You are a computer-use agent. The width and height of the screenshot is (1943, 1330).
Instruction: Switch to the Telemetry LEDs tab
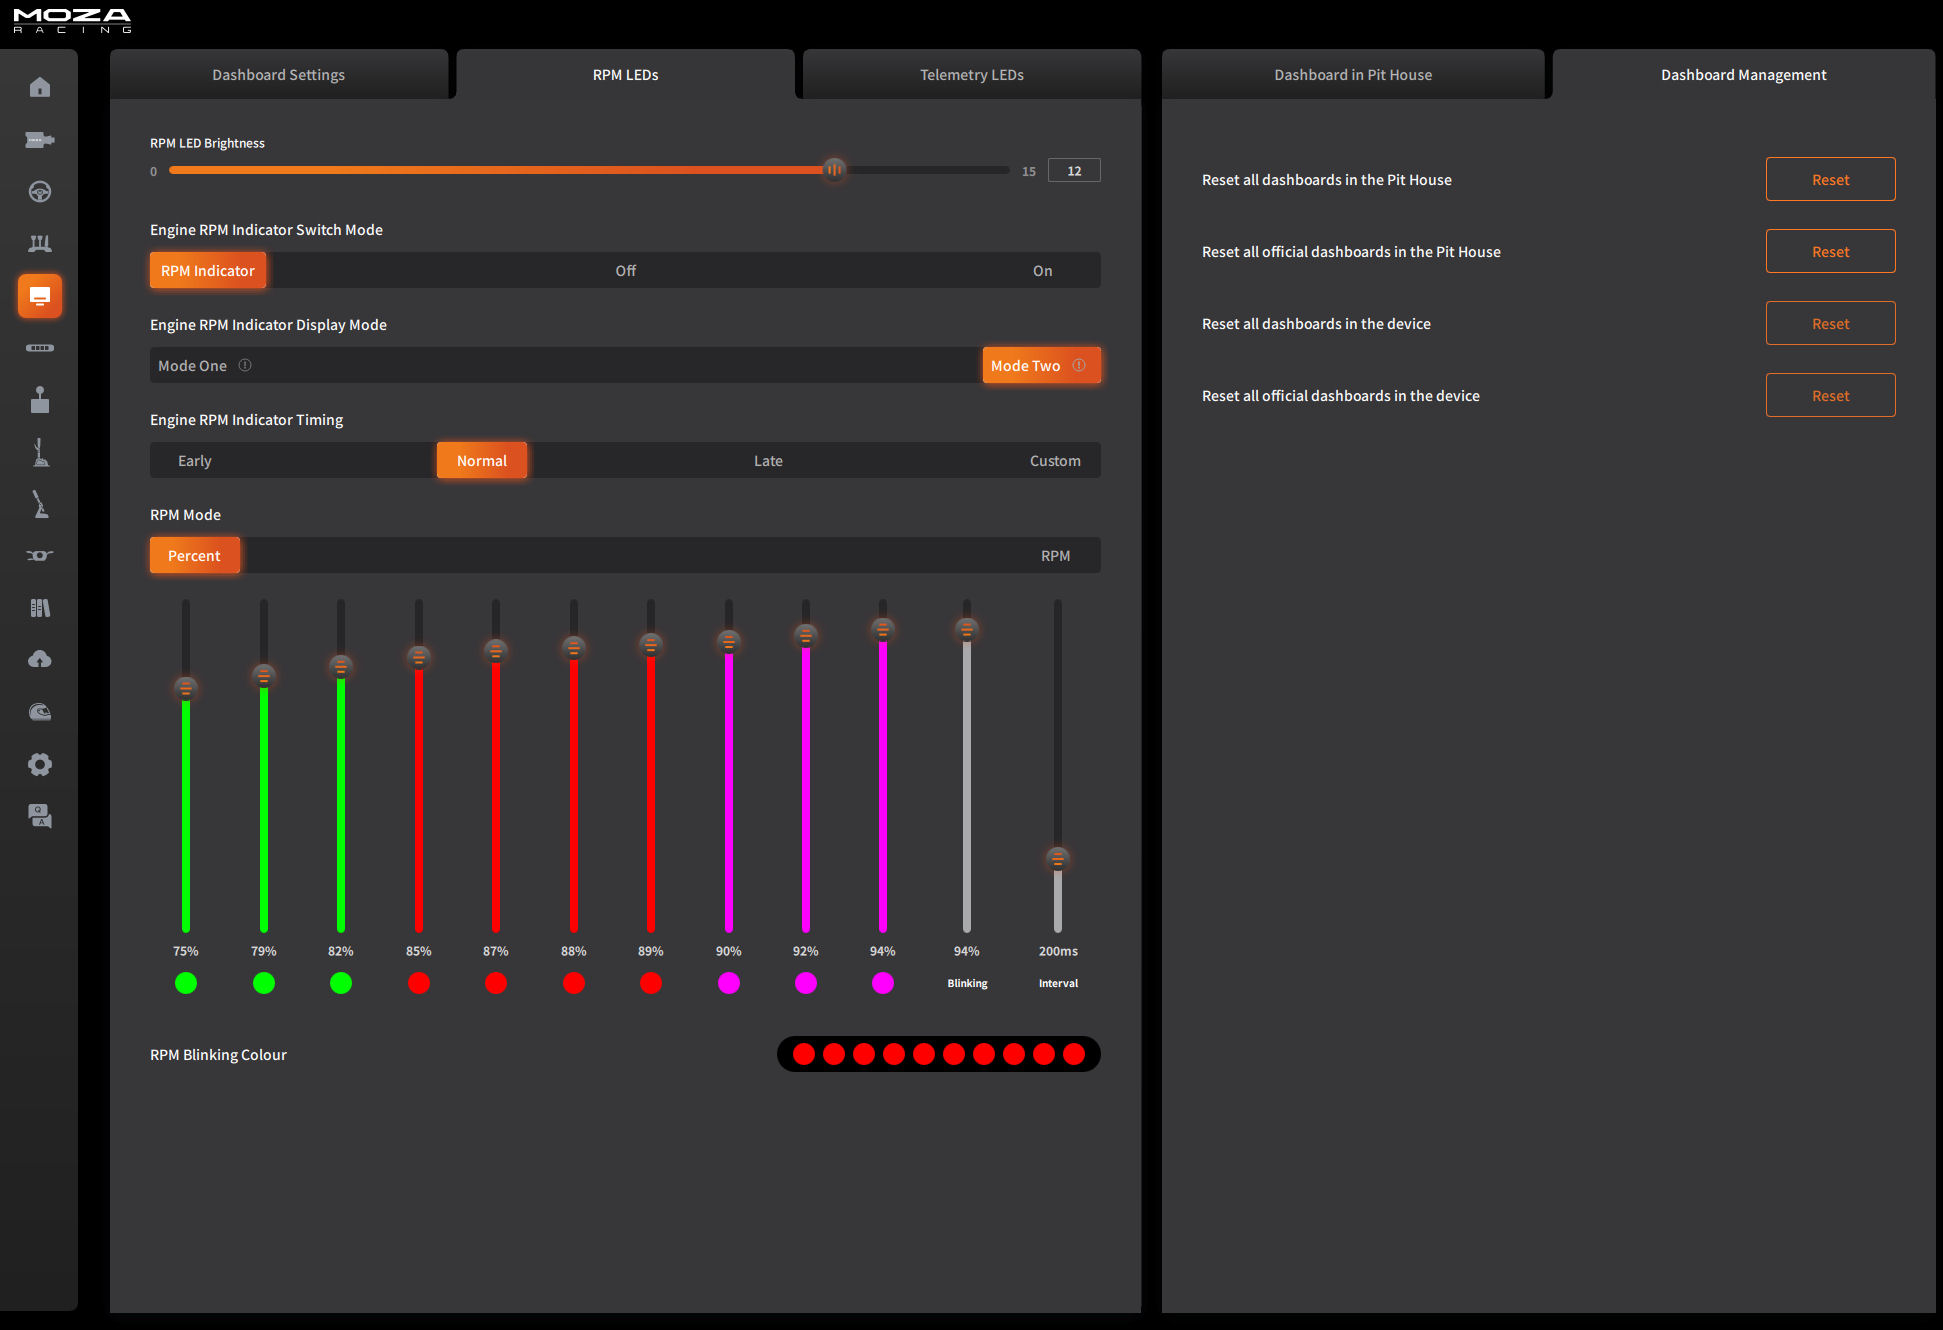pos(971,75)
